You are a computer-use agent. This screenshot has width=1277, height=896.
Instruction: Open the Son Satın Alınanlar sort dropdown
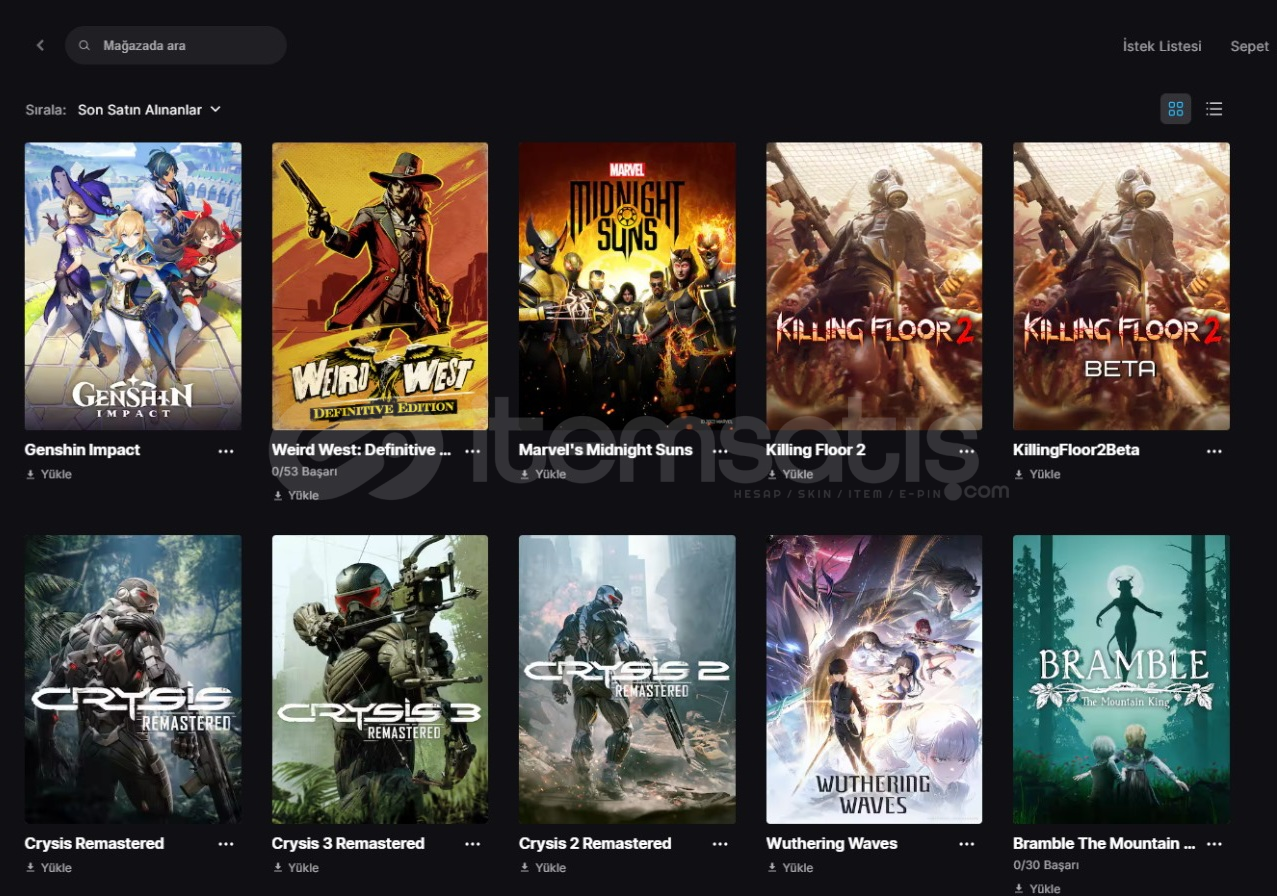tap(149, 109)
